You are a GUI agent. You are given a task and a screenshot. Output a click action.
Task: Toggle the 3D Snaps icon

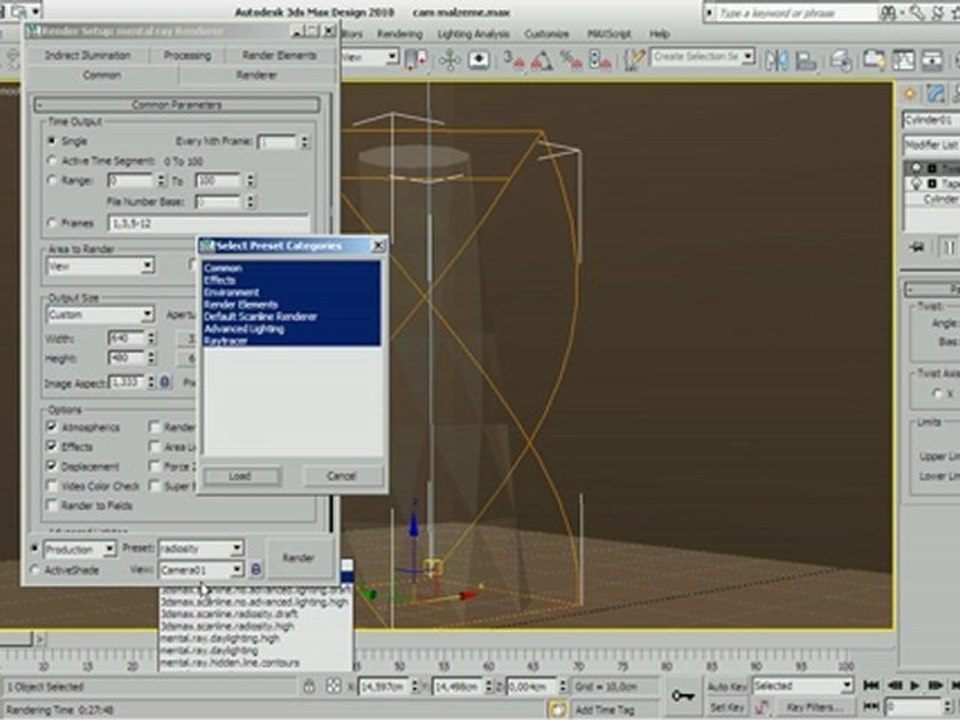[513, 59]
